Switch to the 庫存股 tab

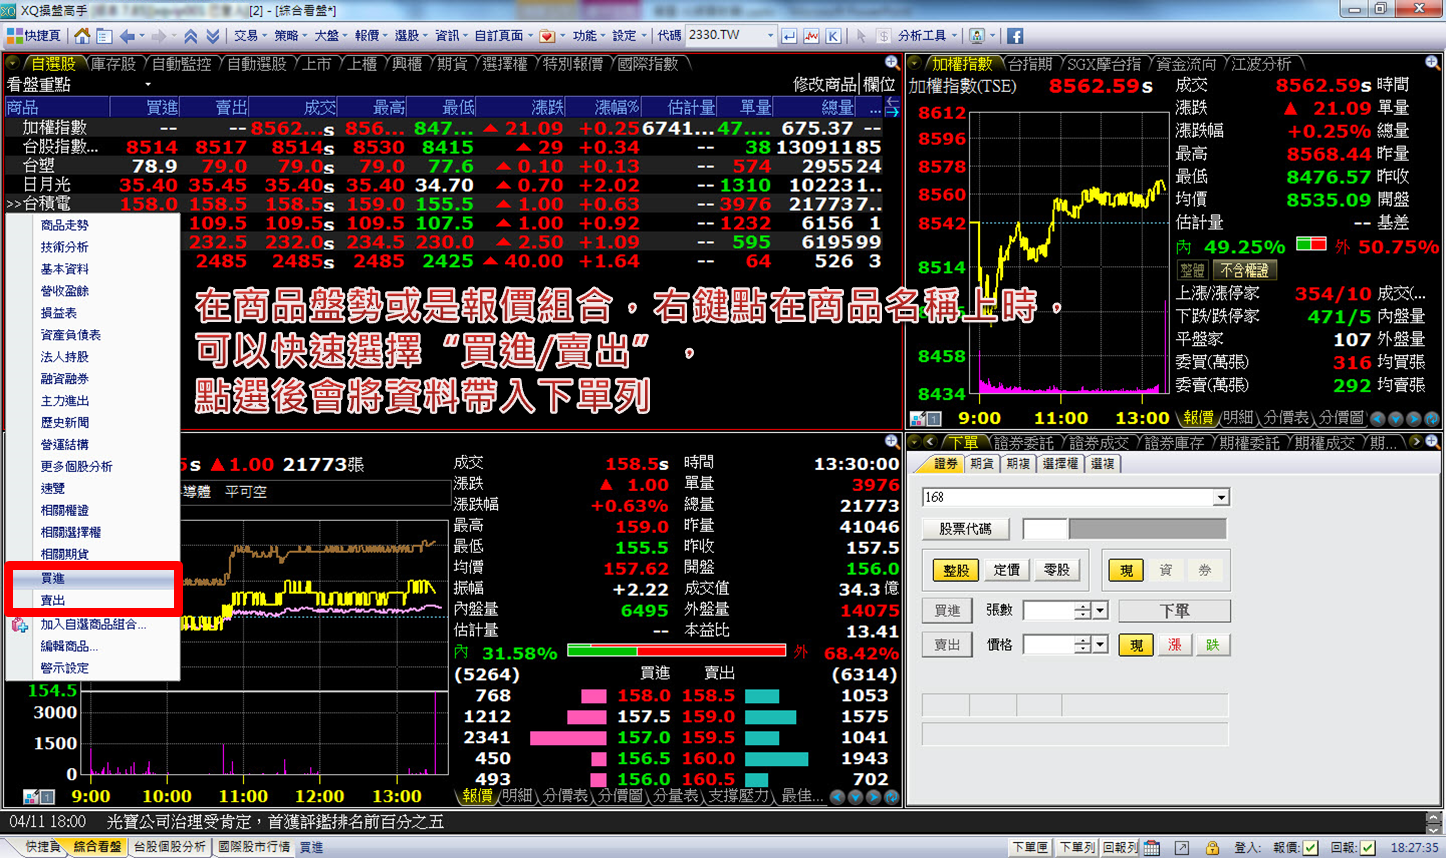tap(113, 64)
